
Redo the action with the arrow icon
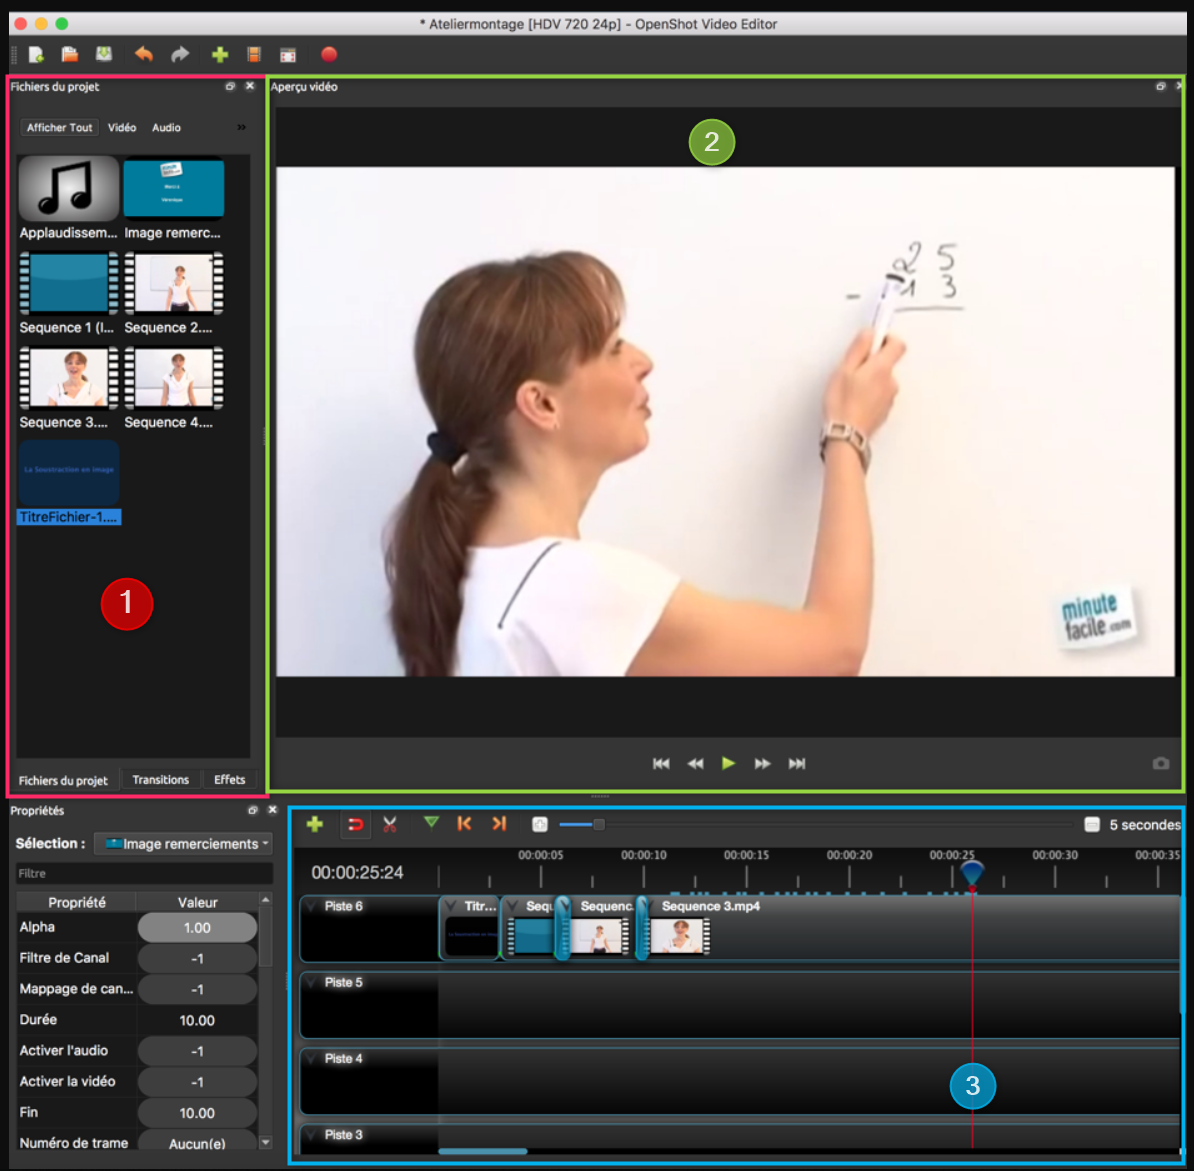(x=180, y=54)
